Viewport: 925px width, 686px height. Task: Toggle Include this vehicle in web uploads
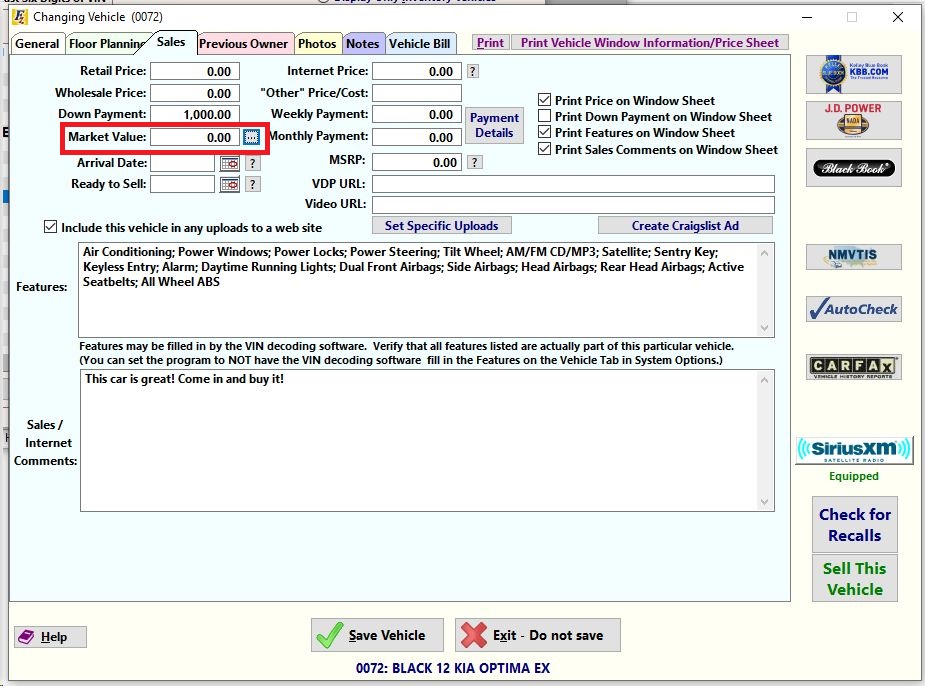pyautogui.click(x=51, y=227)
